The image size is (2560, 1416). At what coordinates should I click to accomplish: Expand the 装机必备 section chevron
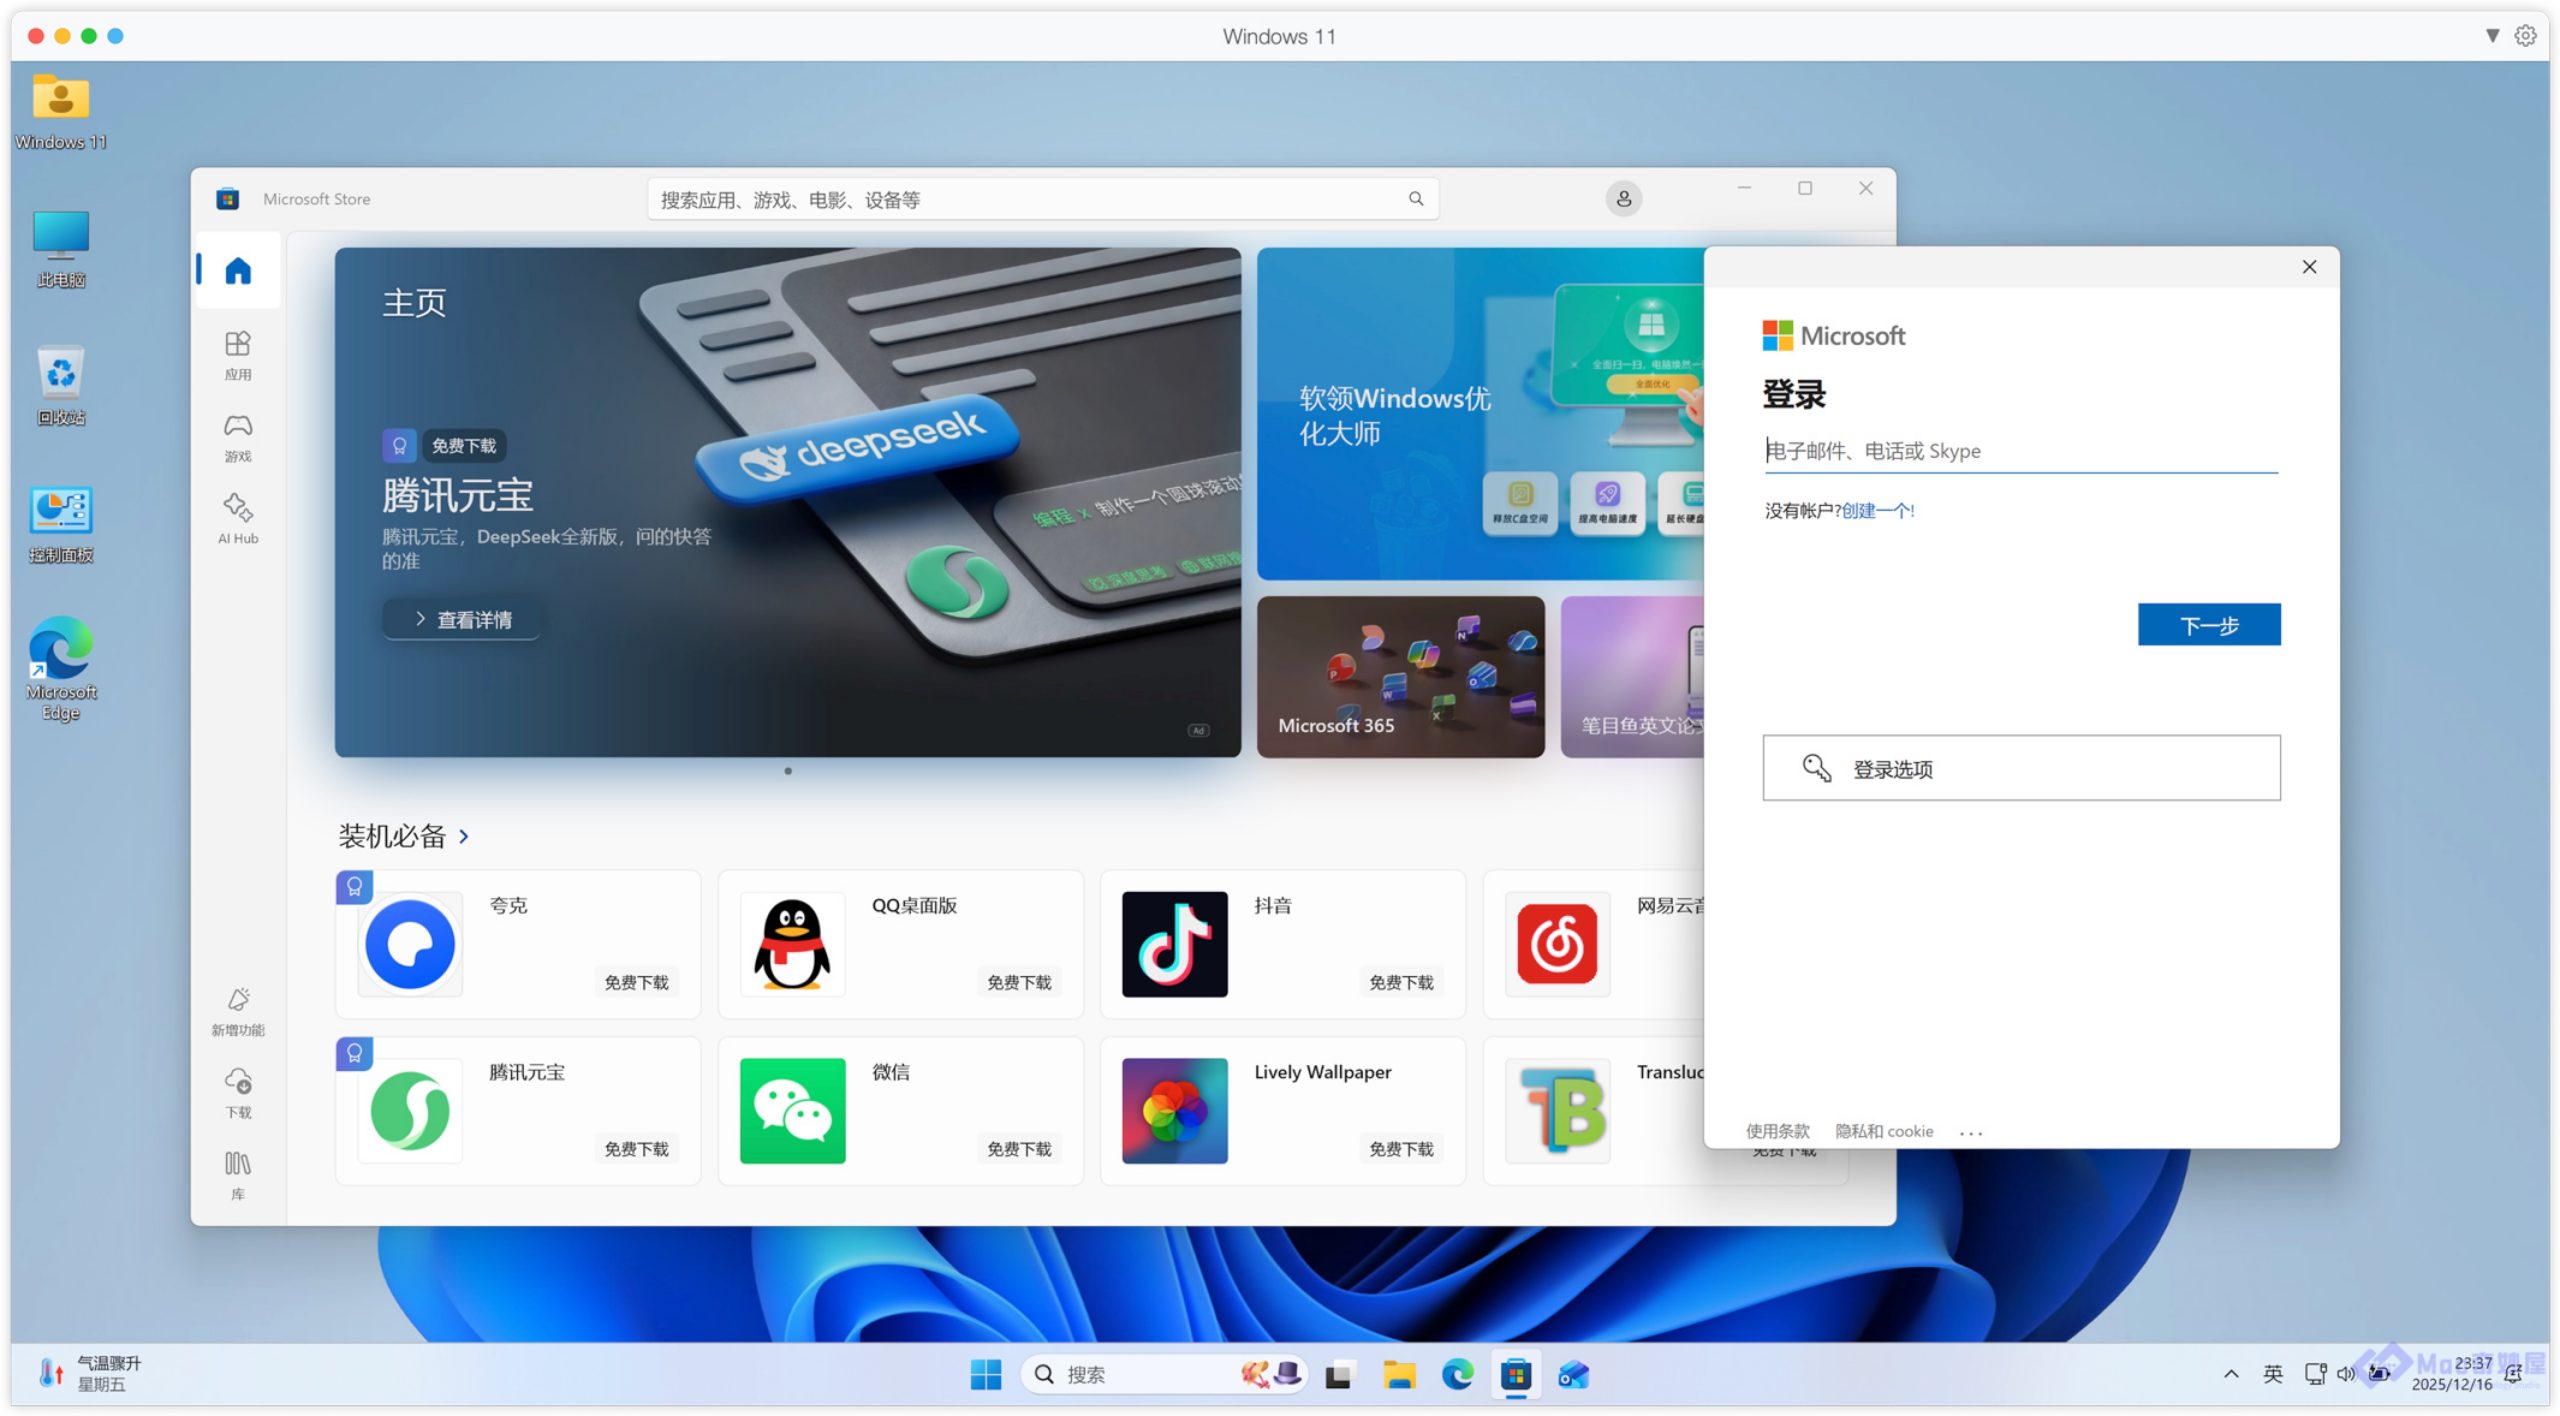(464, 836)
